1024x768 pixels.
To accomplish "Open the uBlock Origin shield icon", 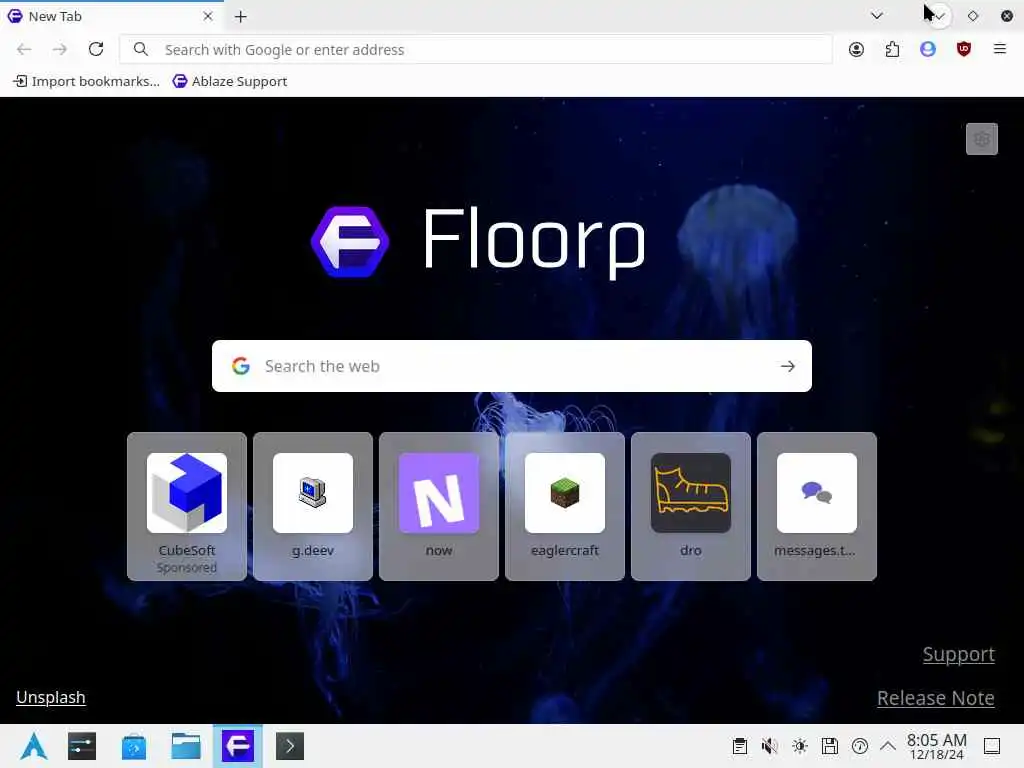I will [x=963, y=49].
